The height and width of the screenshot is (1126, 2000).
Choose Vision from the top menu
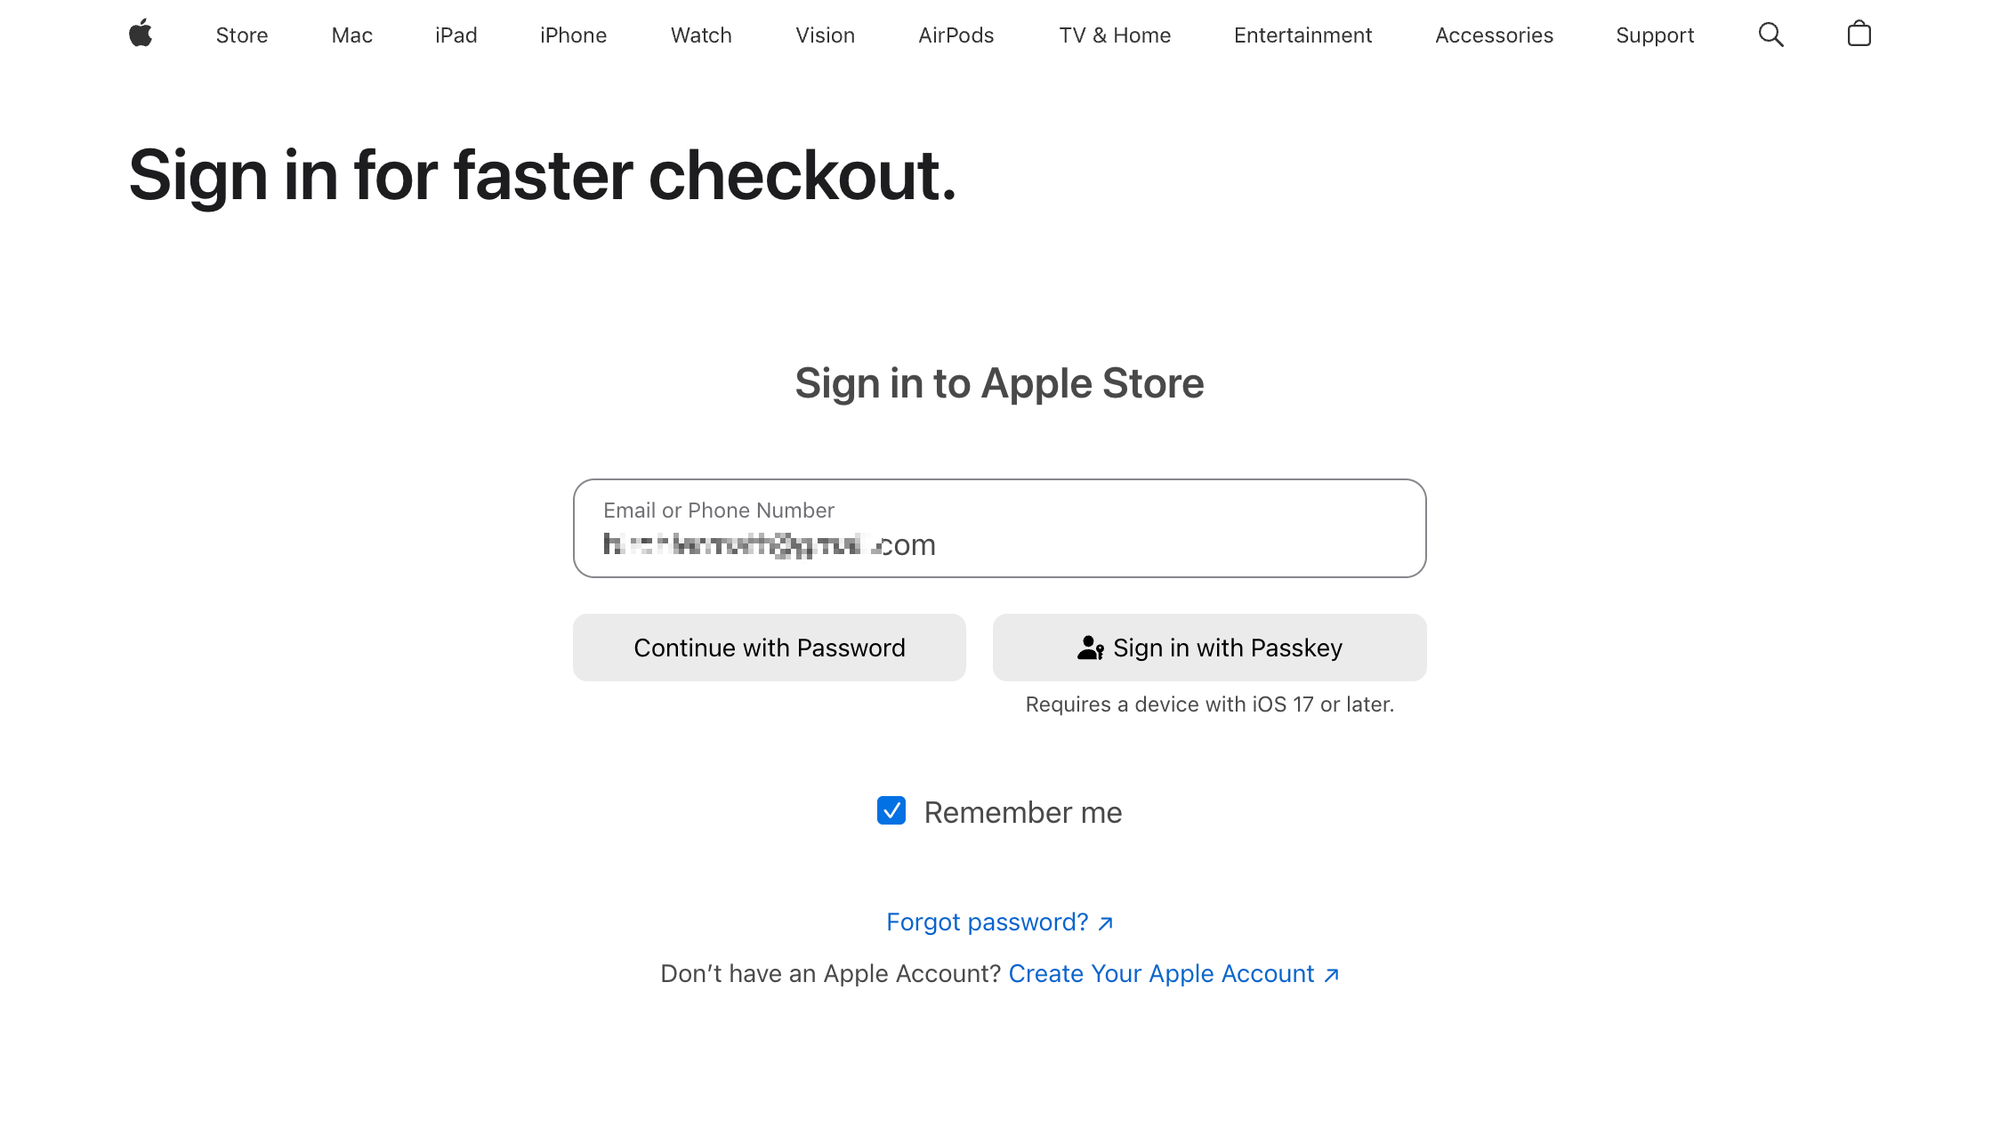pos(825,35)
